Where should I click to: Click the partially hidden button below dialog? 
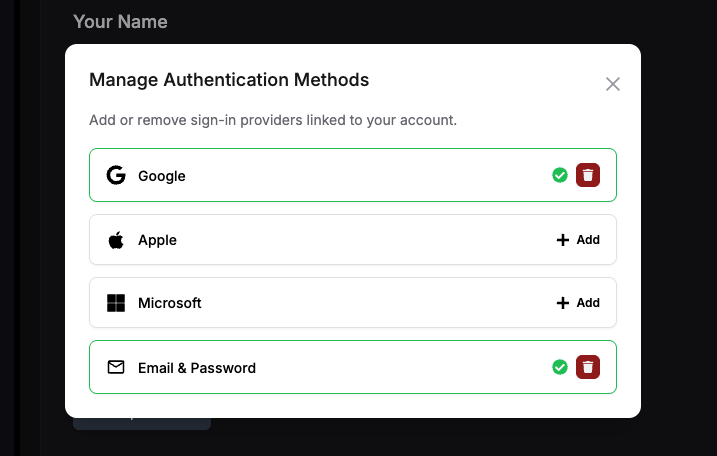point(142,424)
